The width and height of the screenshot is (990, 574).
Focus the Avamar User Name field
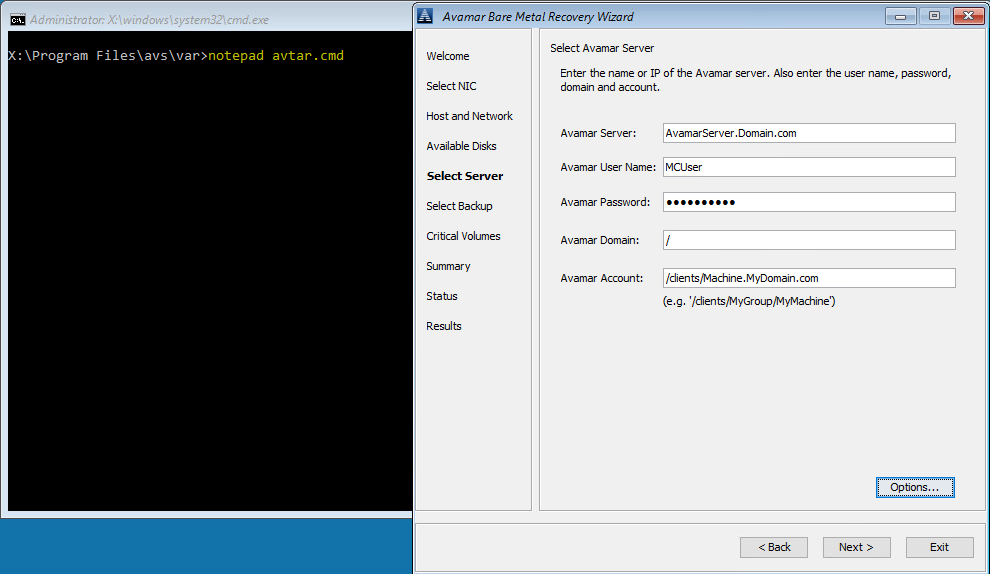808,167
